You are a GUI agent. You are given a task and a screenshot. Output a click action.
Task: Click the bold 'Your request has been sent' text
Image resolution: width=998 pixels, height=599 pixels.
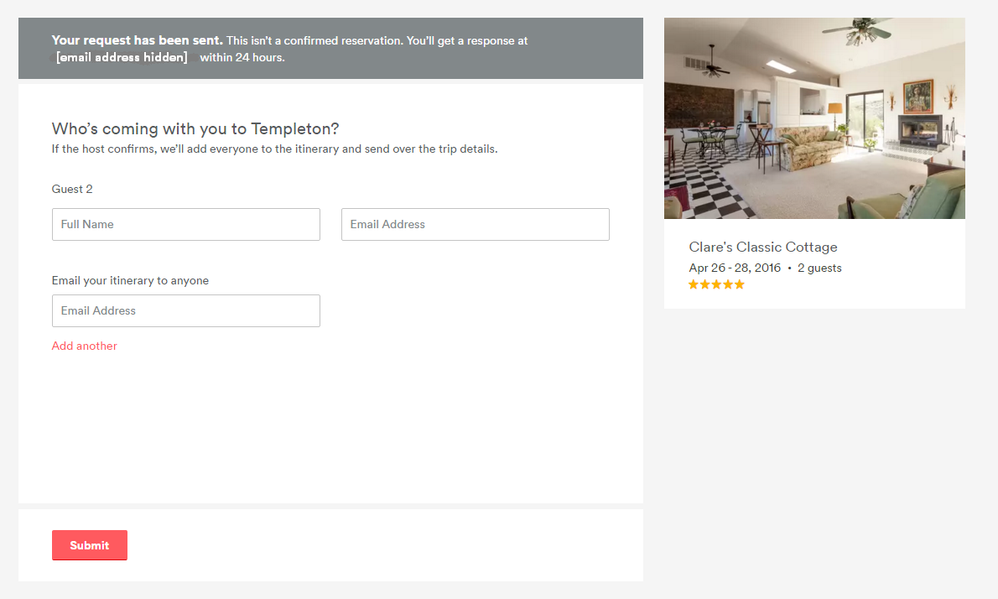tap(137, 41)
